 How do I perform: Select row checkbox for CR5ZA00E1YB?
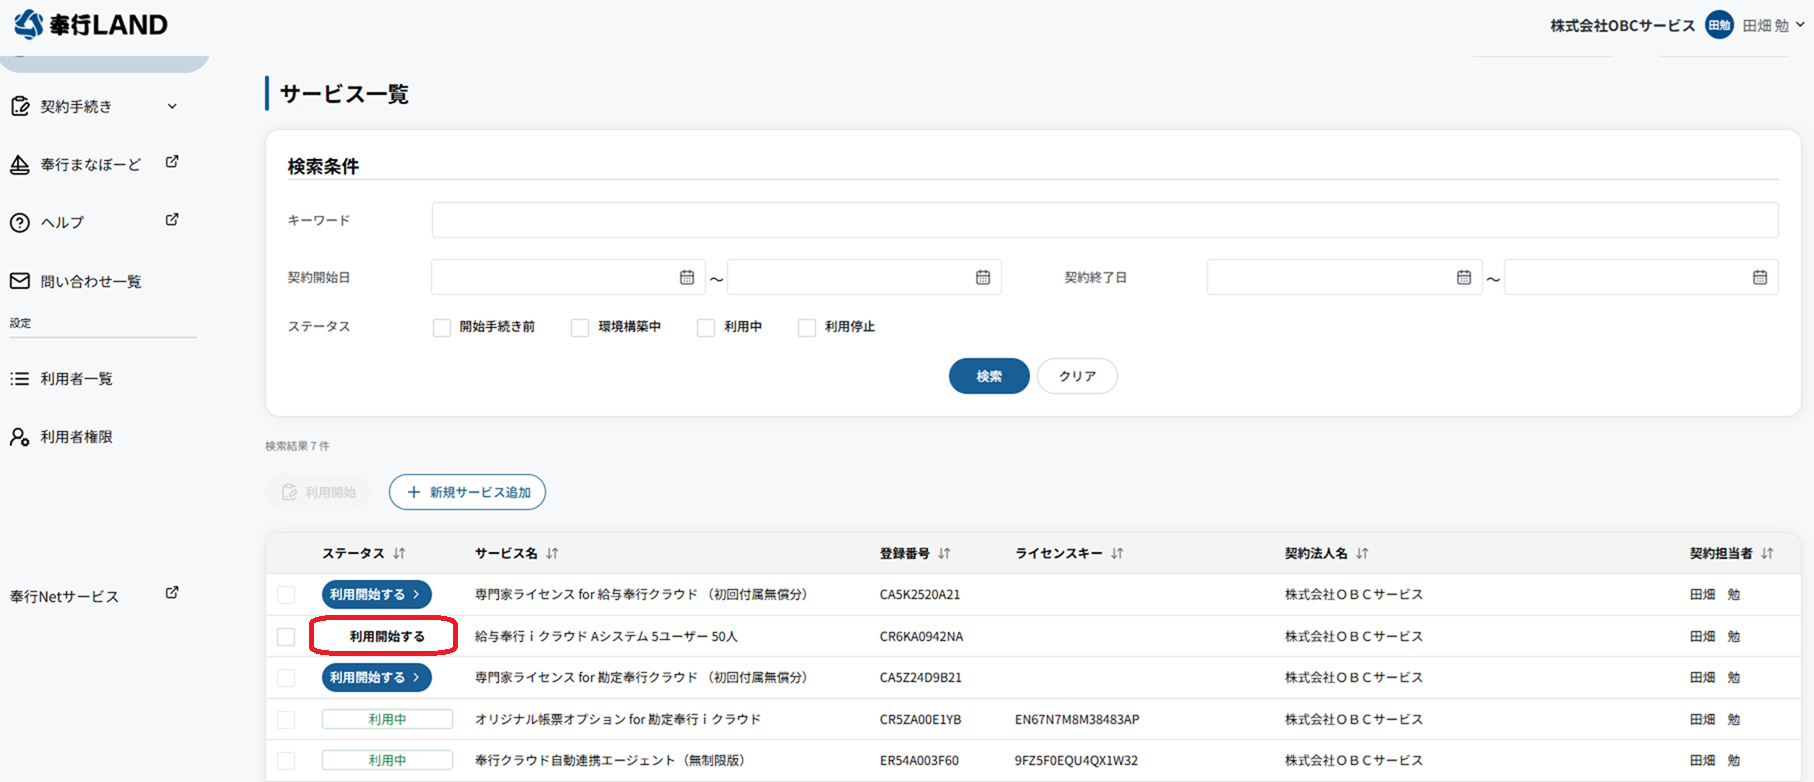[x=286, y=720]
